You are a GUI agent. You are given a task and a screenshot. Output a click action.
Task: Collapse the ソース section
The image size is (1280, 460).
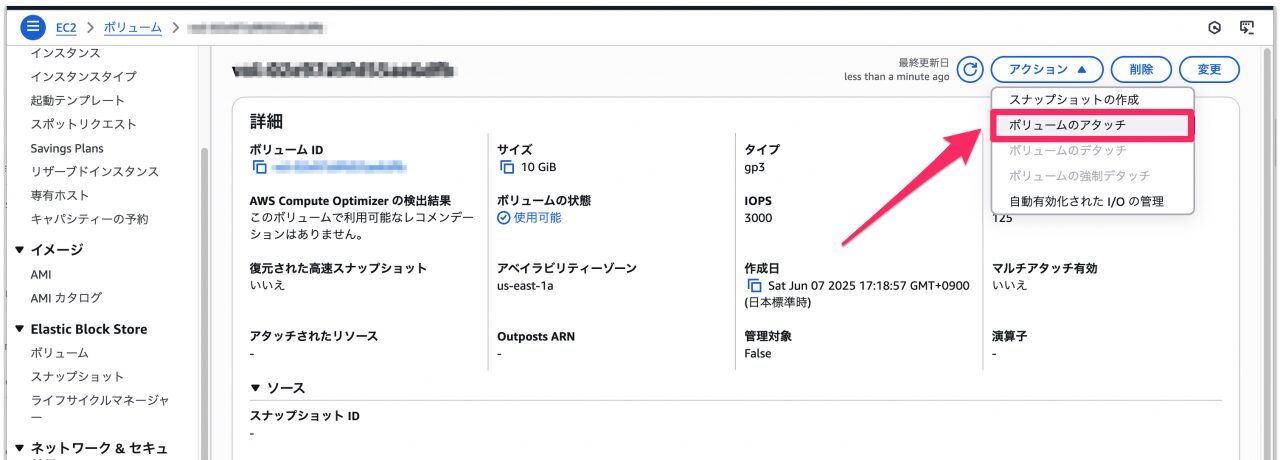[256, 388]
